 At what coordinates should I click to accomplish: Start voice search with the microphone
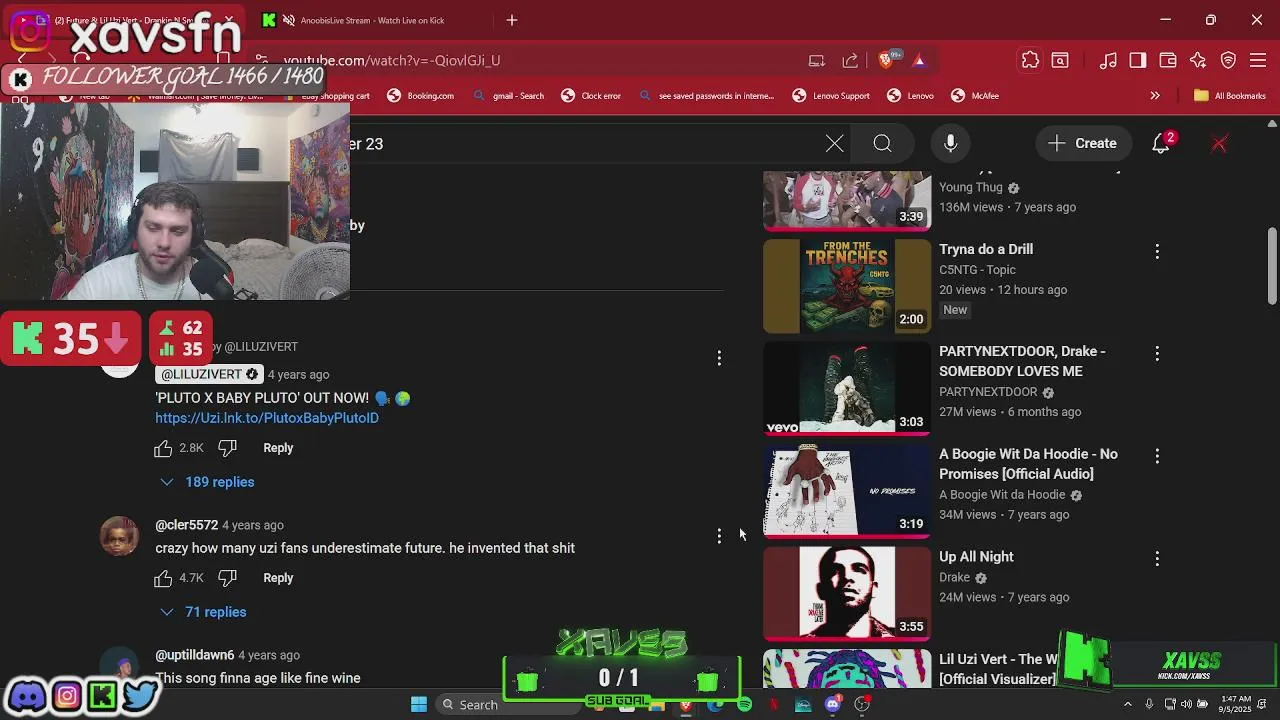coord(951,144)
